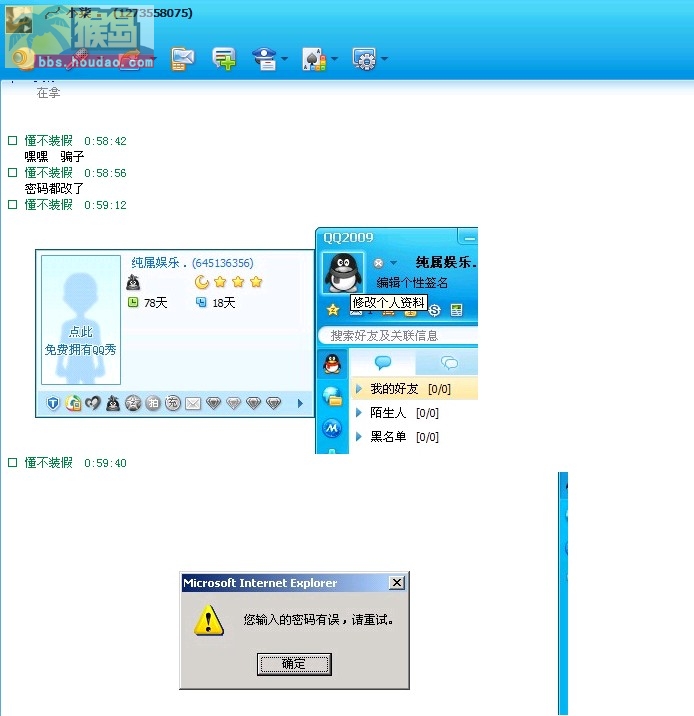Click 编辑个性签名 to edit the signature
Viewport: 694px width, 716px height.
(x=412, y=283)
